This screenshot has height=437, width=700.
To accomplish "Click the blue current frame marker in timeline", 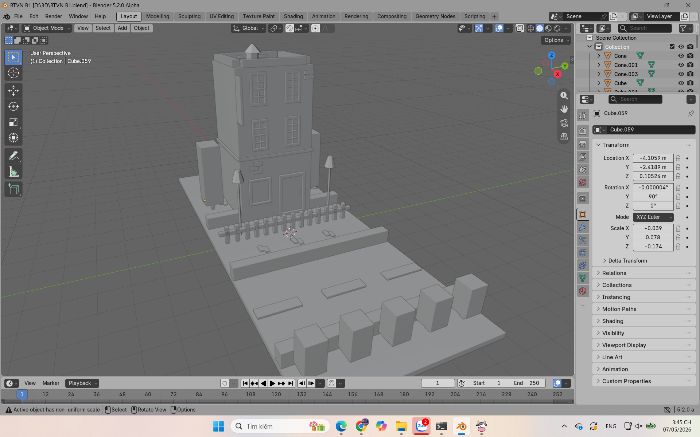I will 21,395.
